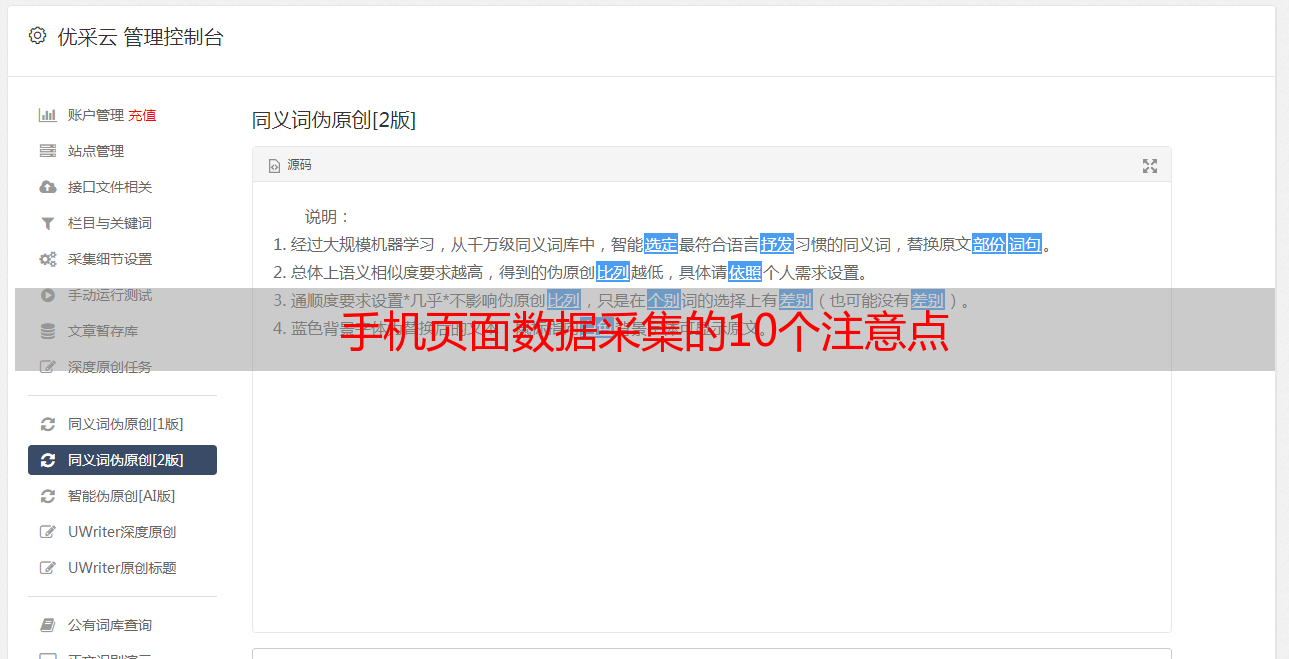Click the highlighted 选定 synonym word

tap(661, 244)
